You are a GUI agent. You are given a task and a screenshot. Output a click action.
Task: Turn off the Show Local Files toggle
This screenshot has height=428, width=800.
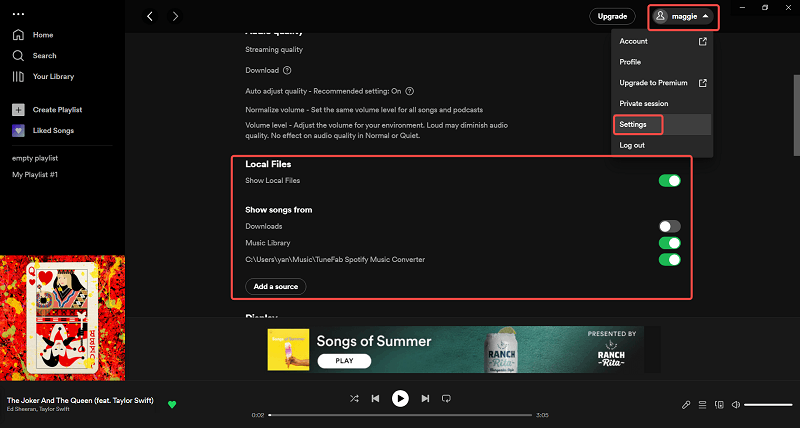[x=669, y=181]
